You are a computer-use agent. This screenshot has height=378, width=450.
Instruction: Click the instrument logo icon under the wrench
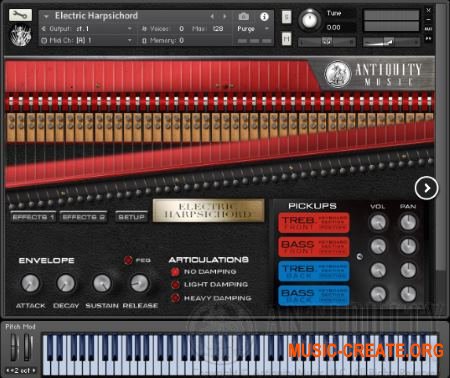pos(20,35)
